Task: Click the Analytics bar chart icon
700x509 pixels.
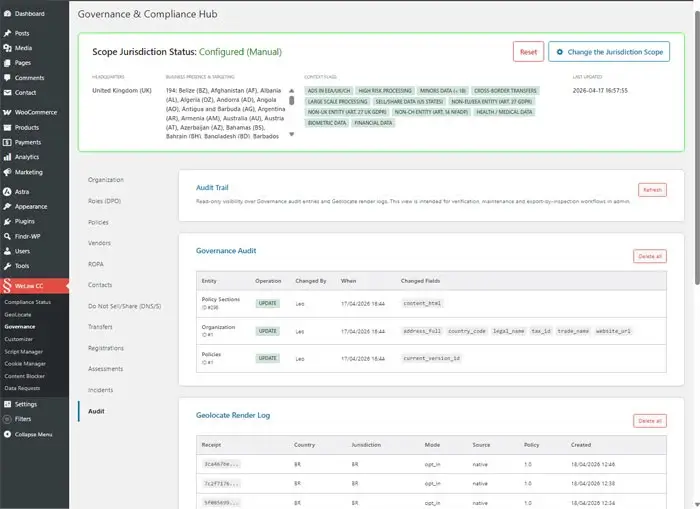Action: pos(7,157)
